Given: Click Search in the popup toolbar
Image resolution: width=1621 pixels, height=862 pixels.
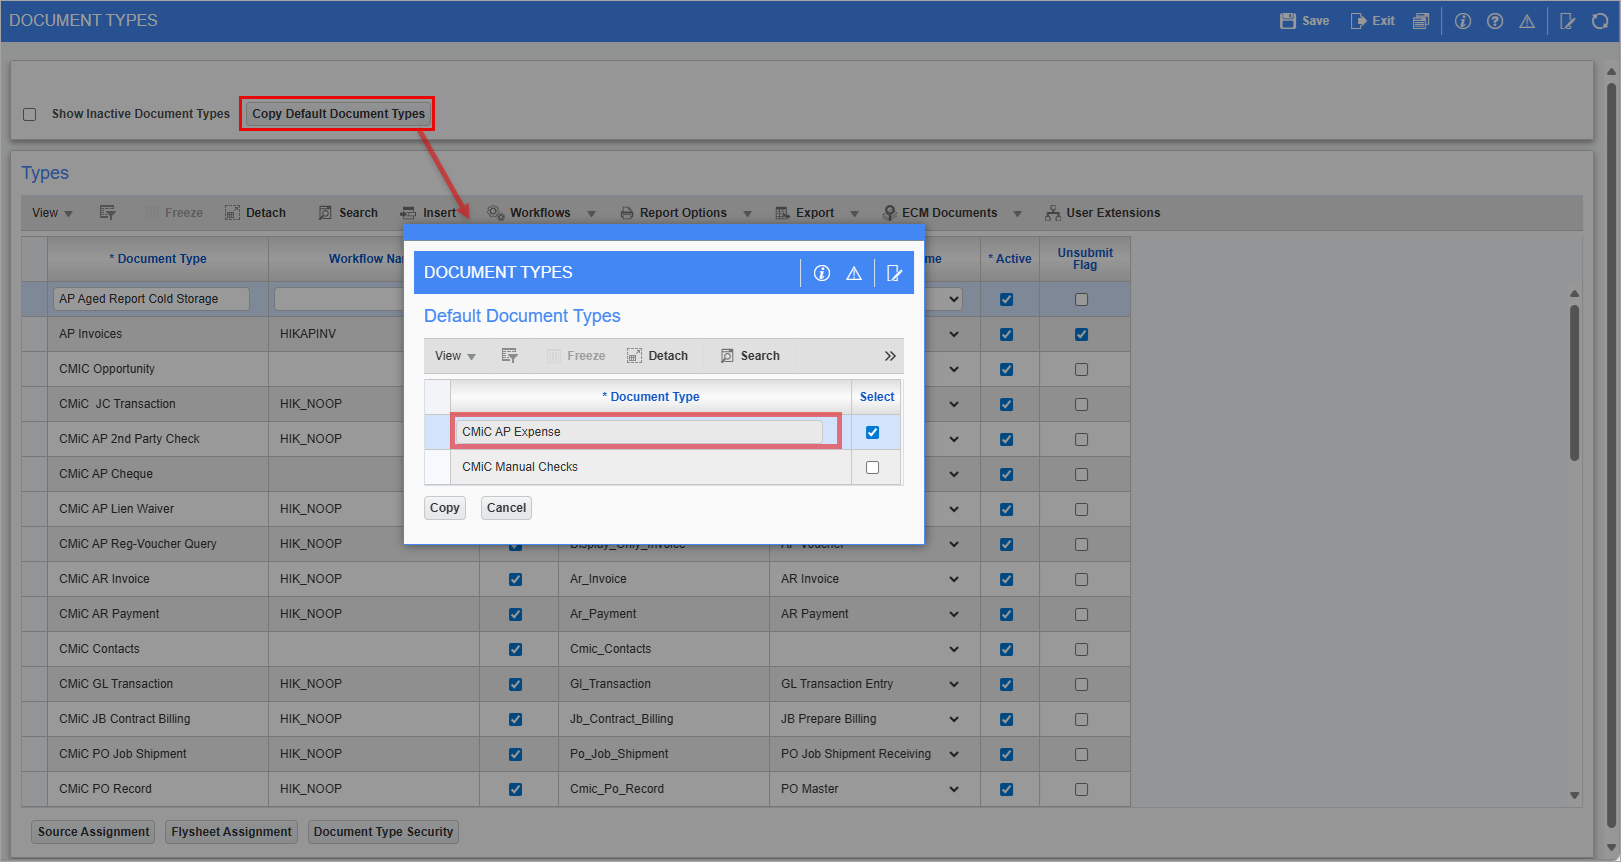Looking at the screenshot, I should tap(750, 356).
